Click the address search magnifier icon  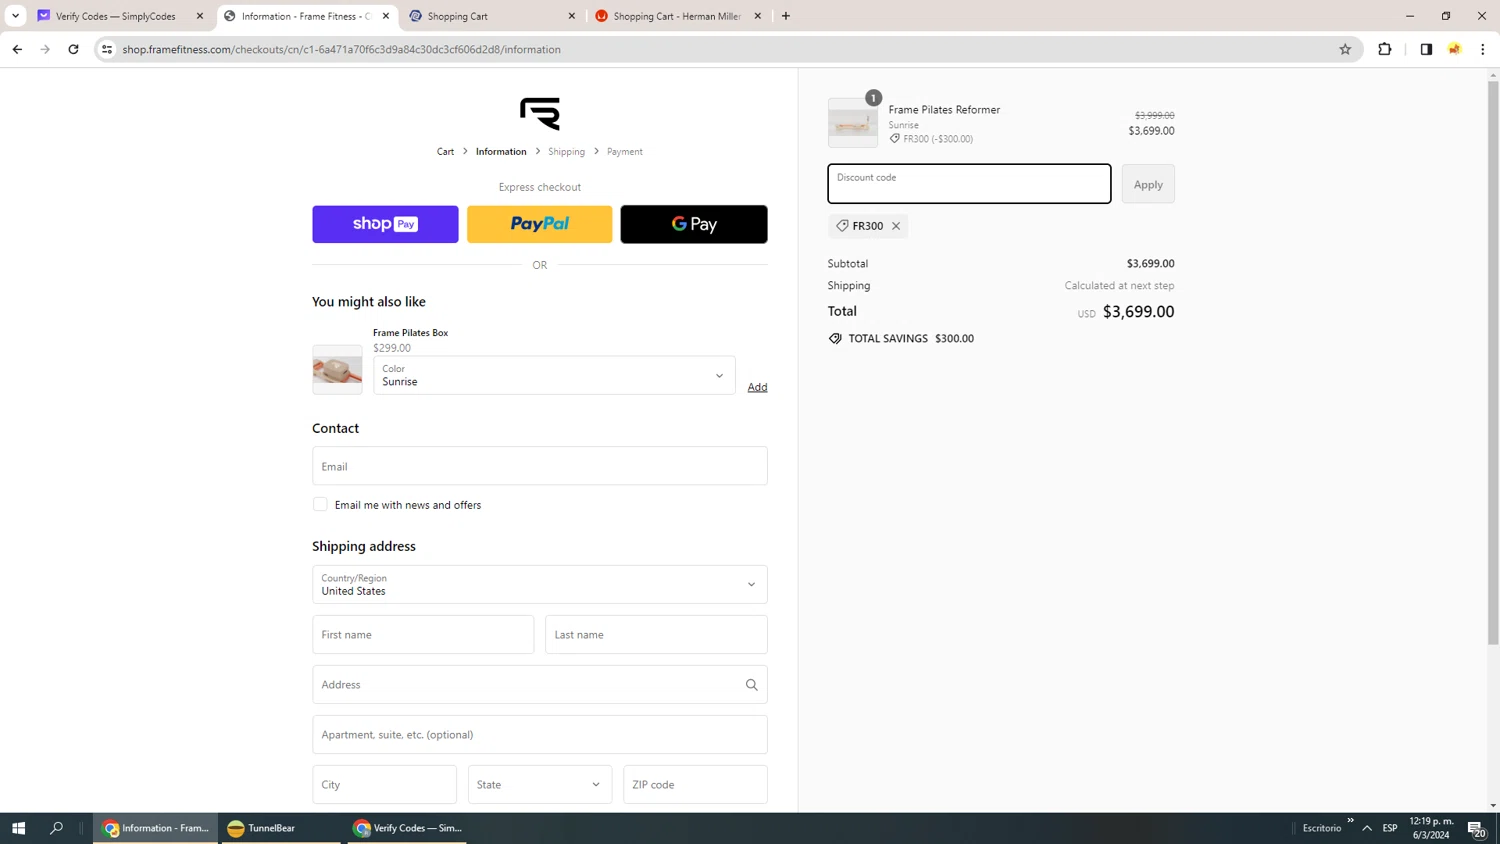751,685
